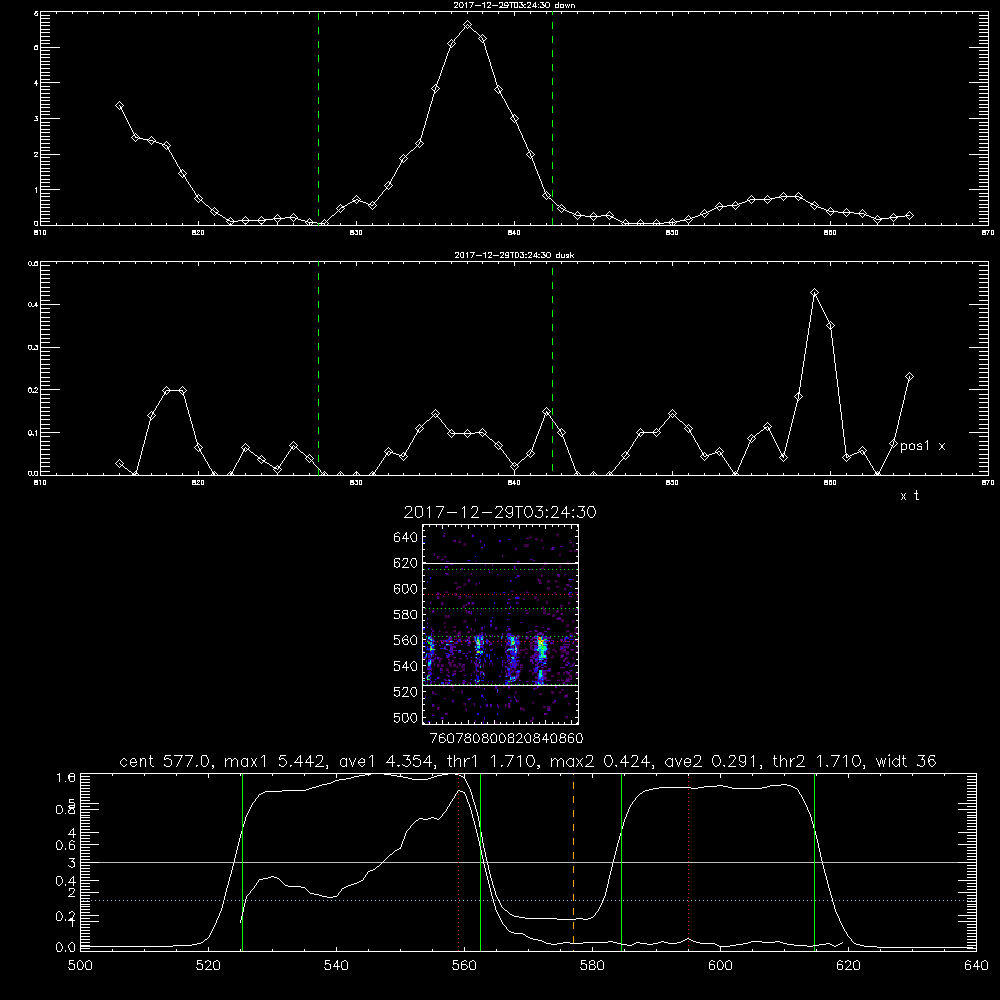Click the '2017-12-29T03:24:30 dusk' plot title
The image size is (1000, 1000).
pos(514,254)
